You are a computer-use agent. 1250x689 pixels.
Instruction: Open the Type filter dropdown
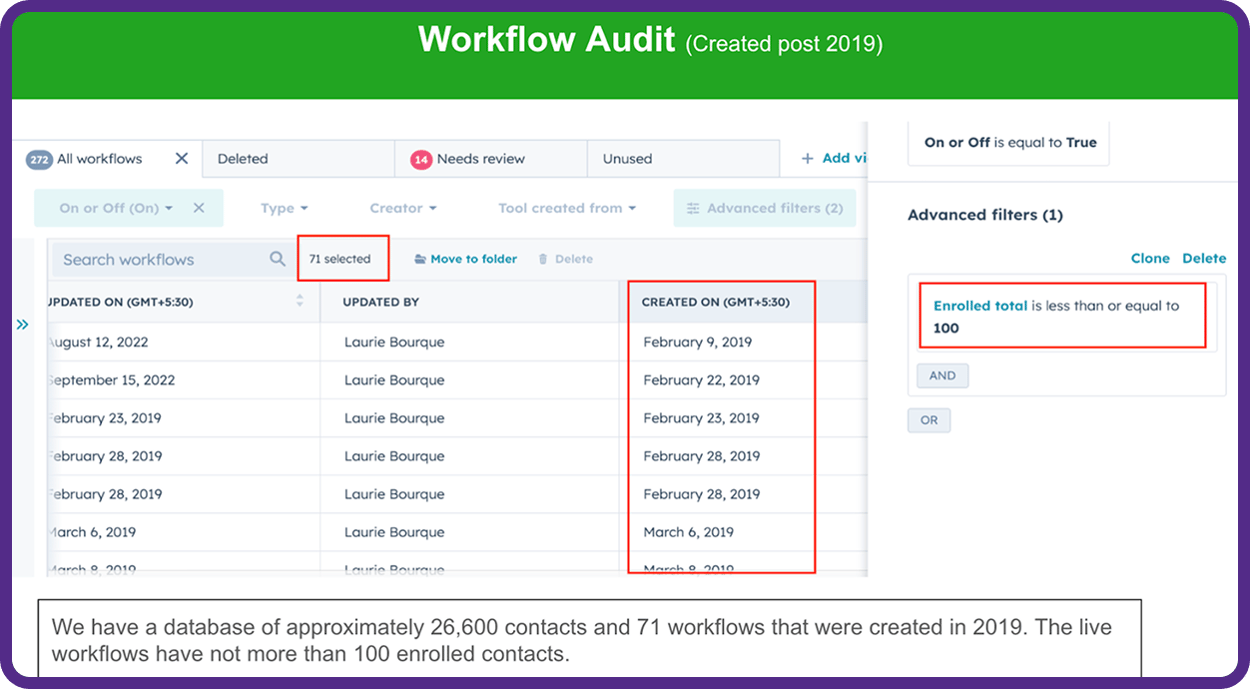[x=284, y=208]
